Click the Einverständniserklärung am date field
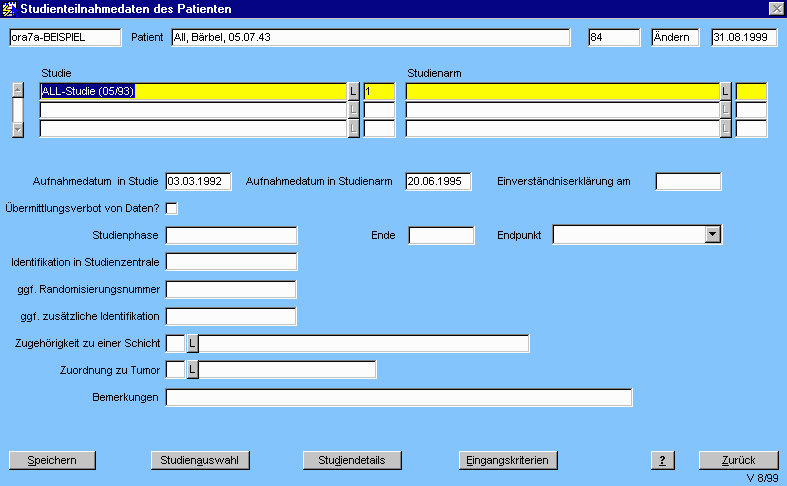Image resolution: width=787 pixels, height=486 pixels. pyautogui.click(x=688, y=181)
